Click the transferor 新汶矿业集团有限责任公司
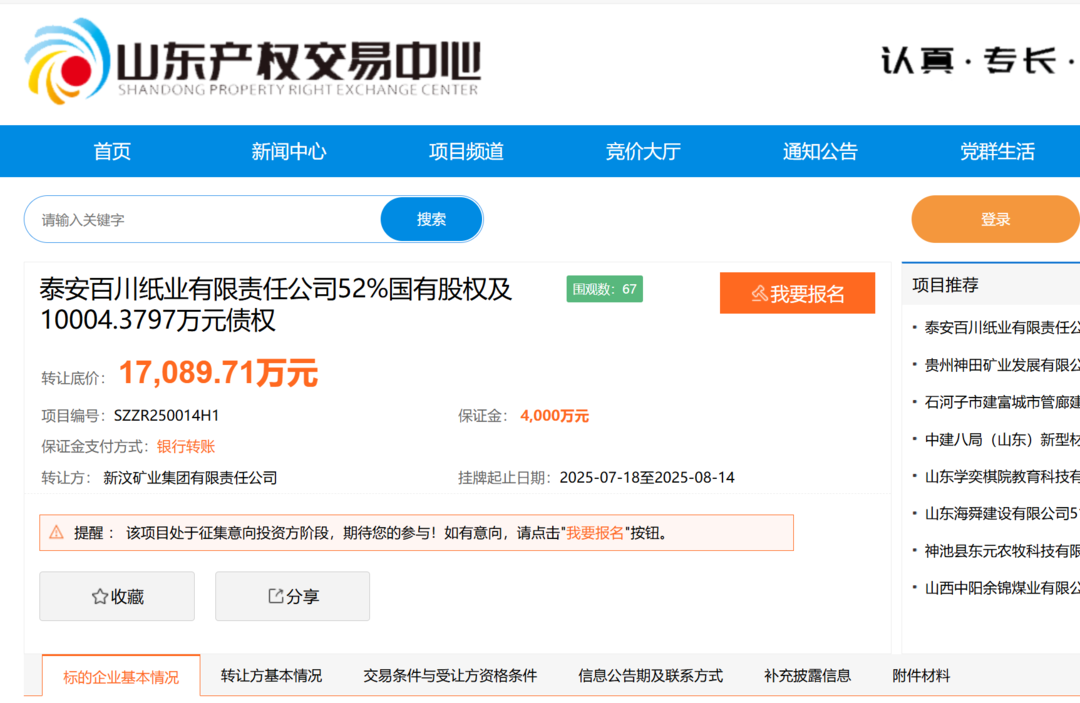This screenshot has height=703, width=1080. [190, 478]
